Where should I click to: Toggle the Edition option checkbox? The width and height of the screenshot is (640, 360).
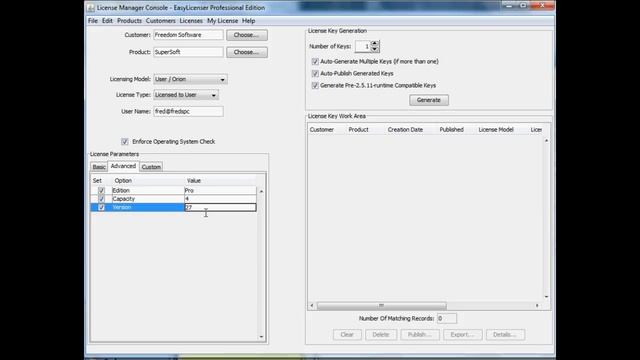[101, 191]
